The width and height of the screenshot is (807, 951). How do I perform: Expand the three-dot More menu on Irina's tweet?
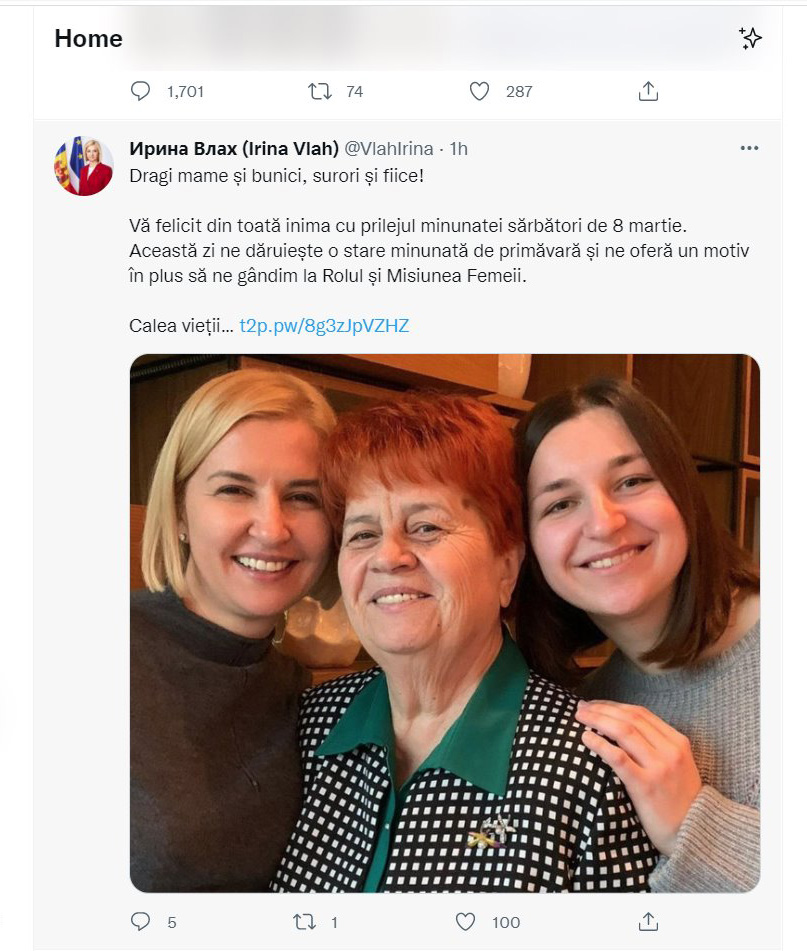tap(749, 149)
